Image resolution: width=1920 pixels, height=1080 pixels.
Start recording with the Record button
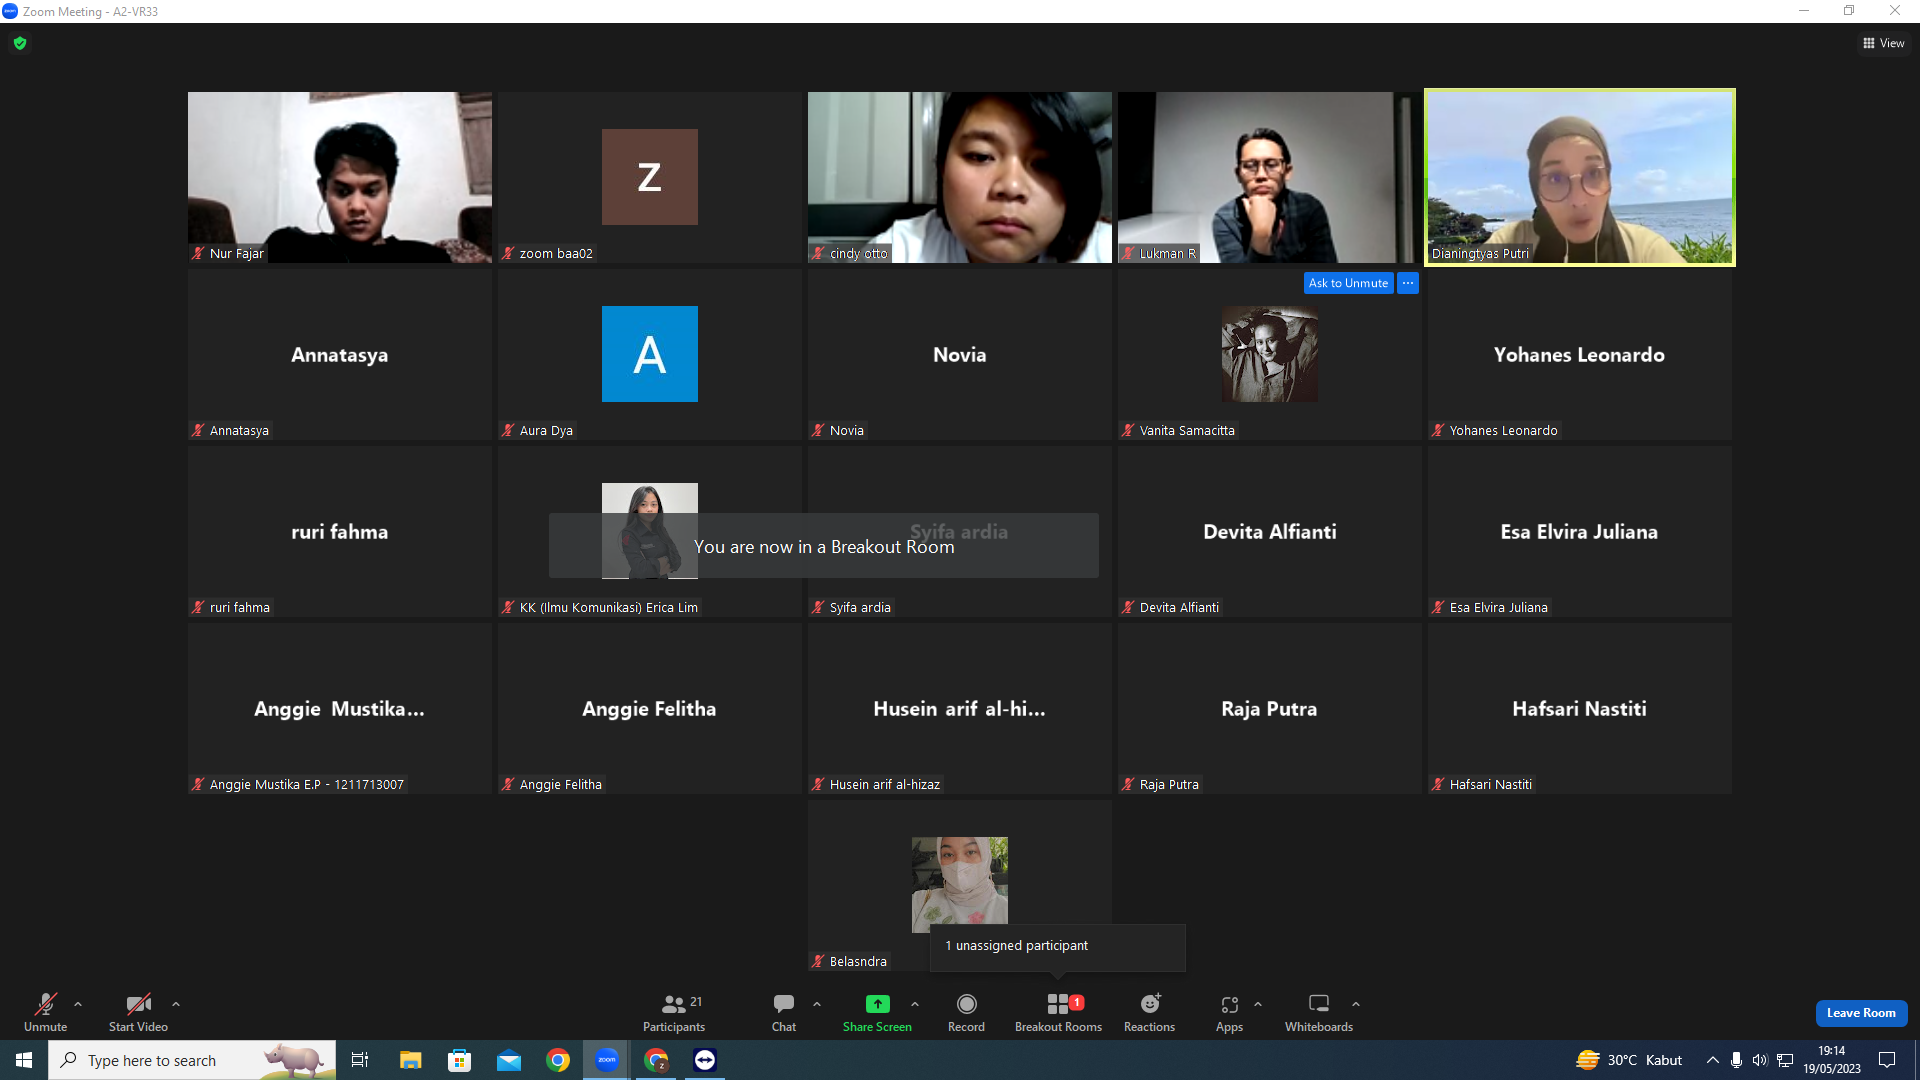point(966,1012)
